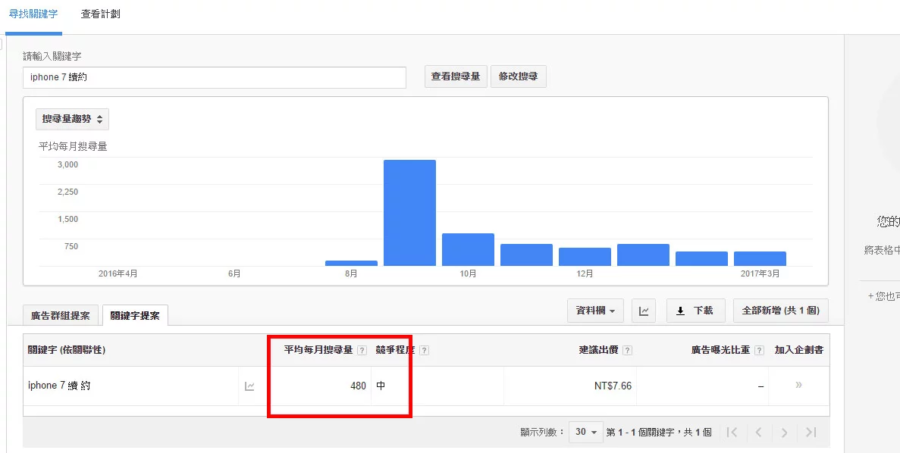900x453 pixels.
Task: Click help icon next to 平均每月搜尋量
Action: click(362, 351)
